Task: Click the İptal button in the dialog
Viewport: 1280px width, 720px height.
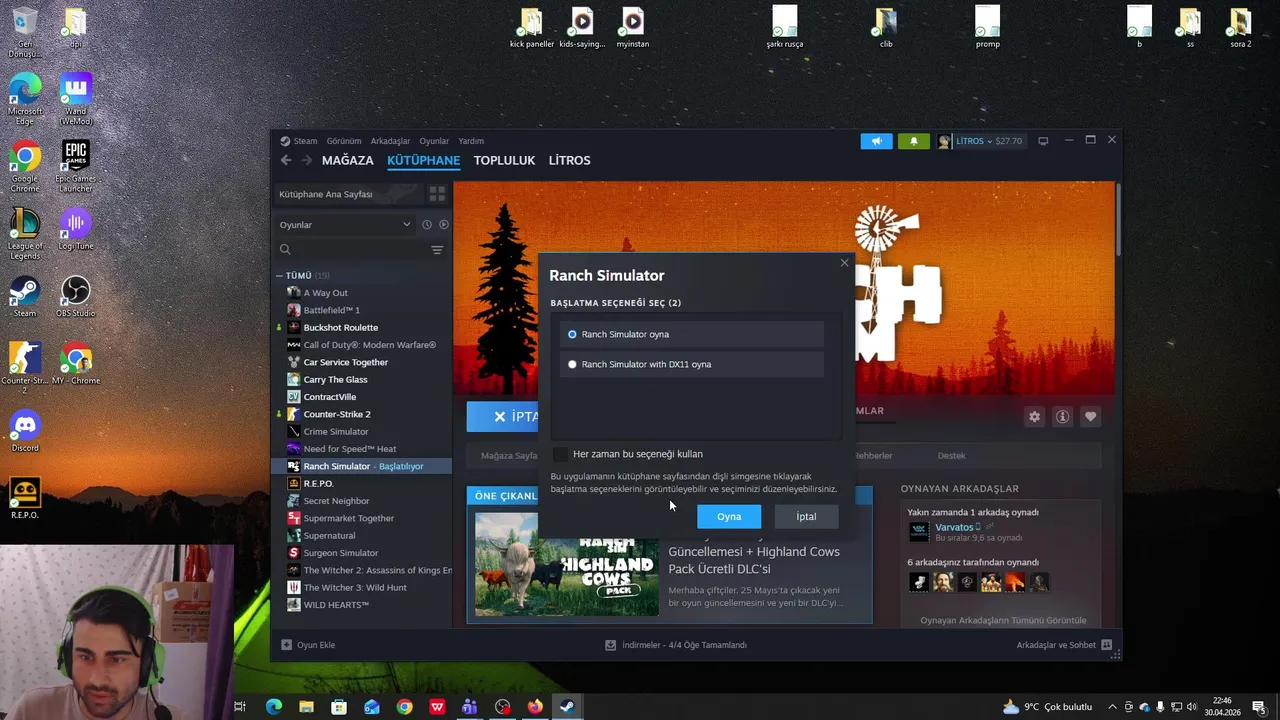Action: pyautogui.click(x=806, y=516)
